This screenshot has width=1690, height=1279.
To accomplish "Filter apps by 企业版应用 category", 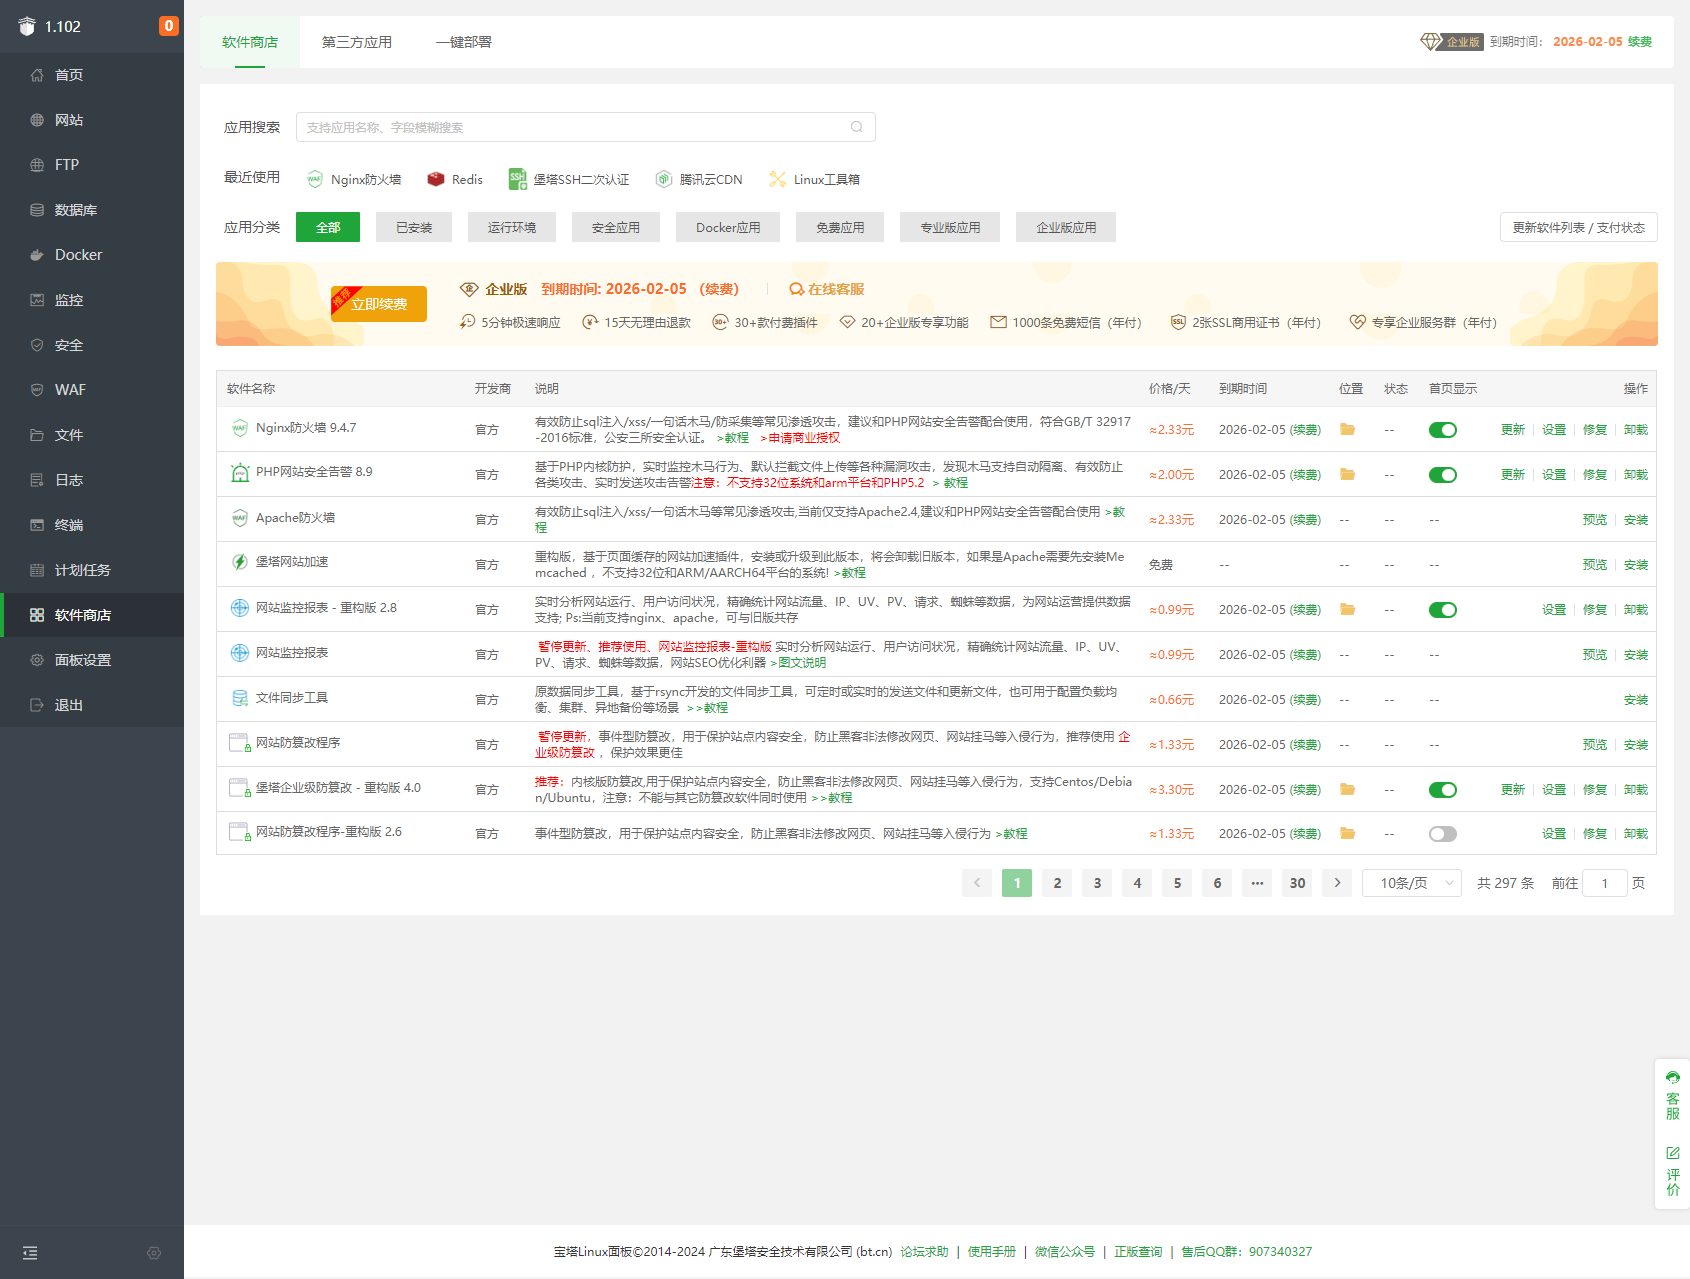I will 1066,227.
